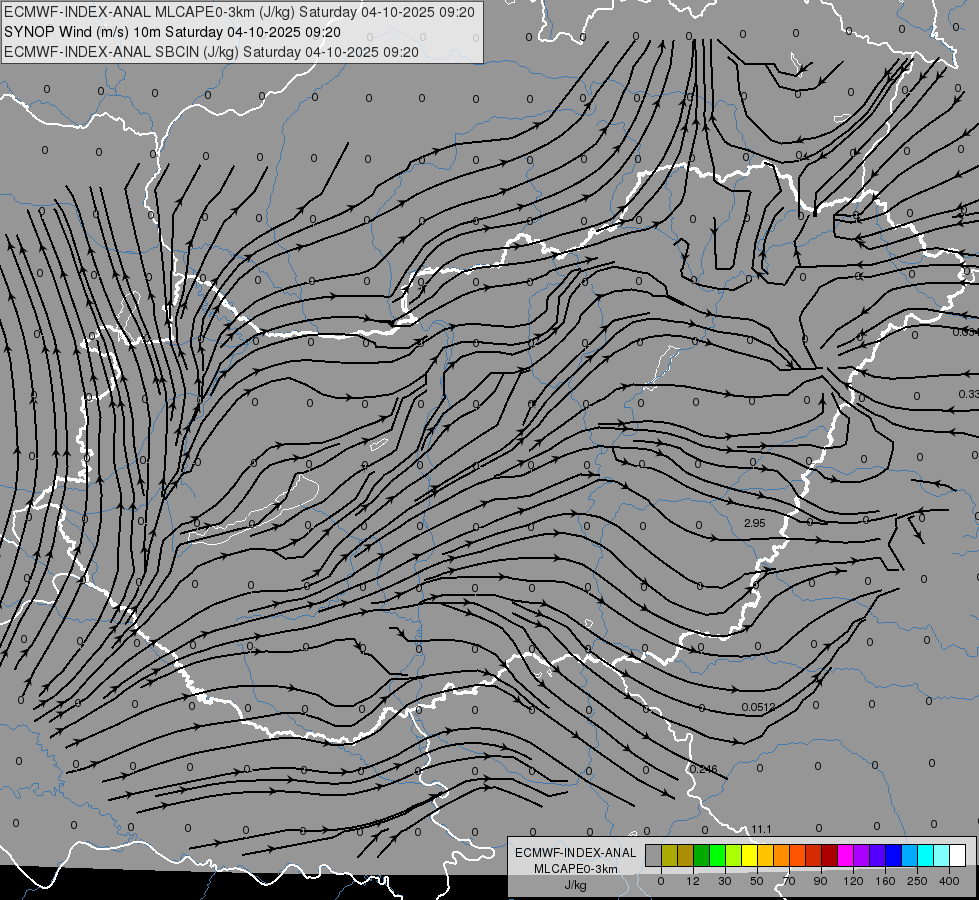
Task: Click the 2.95 value on the map
Action: [755, 523]
